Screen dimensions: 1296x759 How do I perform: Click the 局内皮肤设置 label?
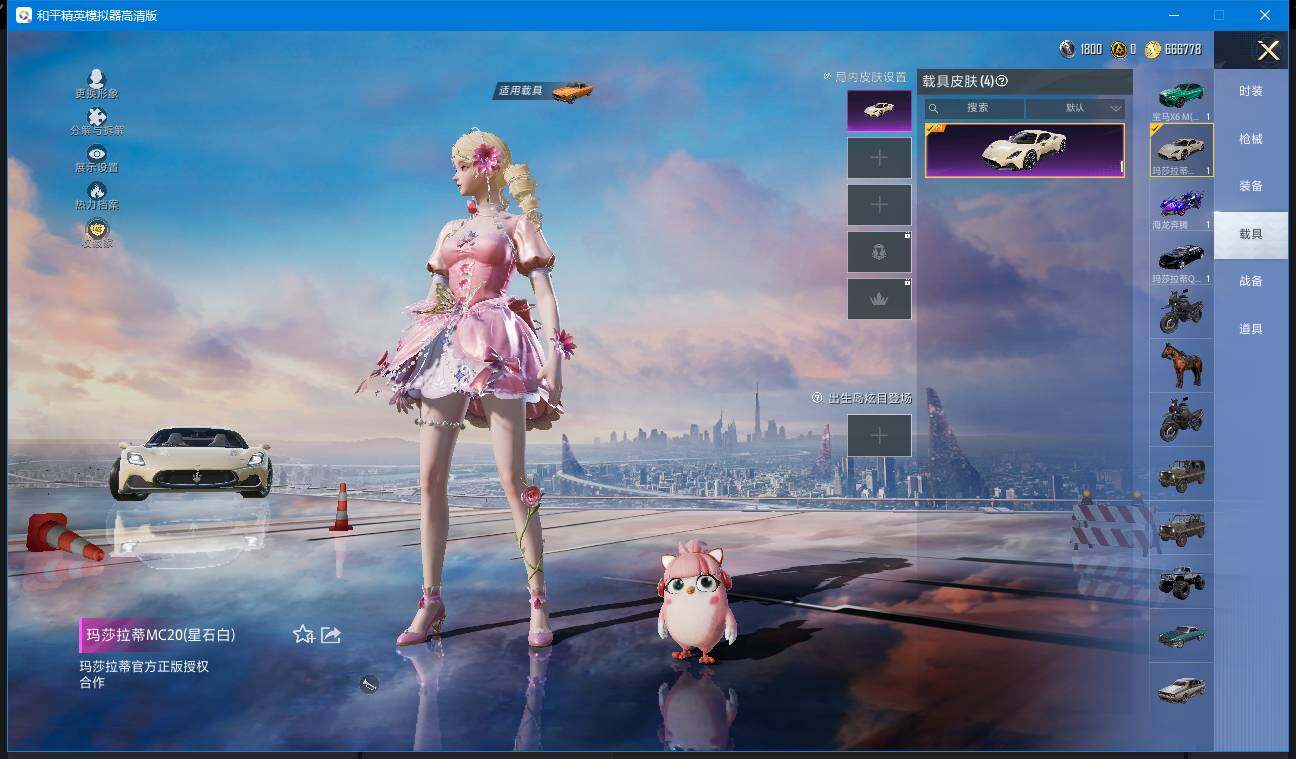[871, 77]
